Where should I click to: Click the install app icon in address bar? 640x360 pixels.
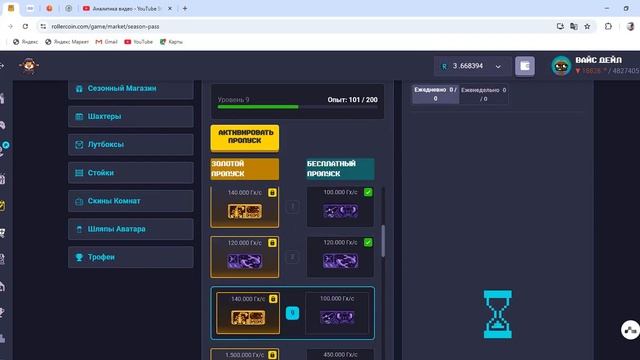[x=560, y=26]
